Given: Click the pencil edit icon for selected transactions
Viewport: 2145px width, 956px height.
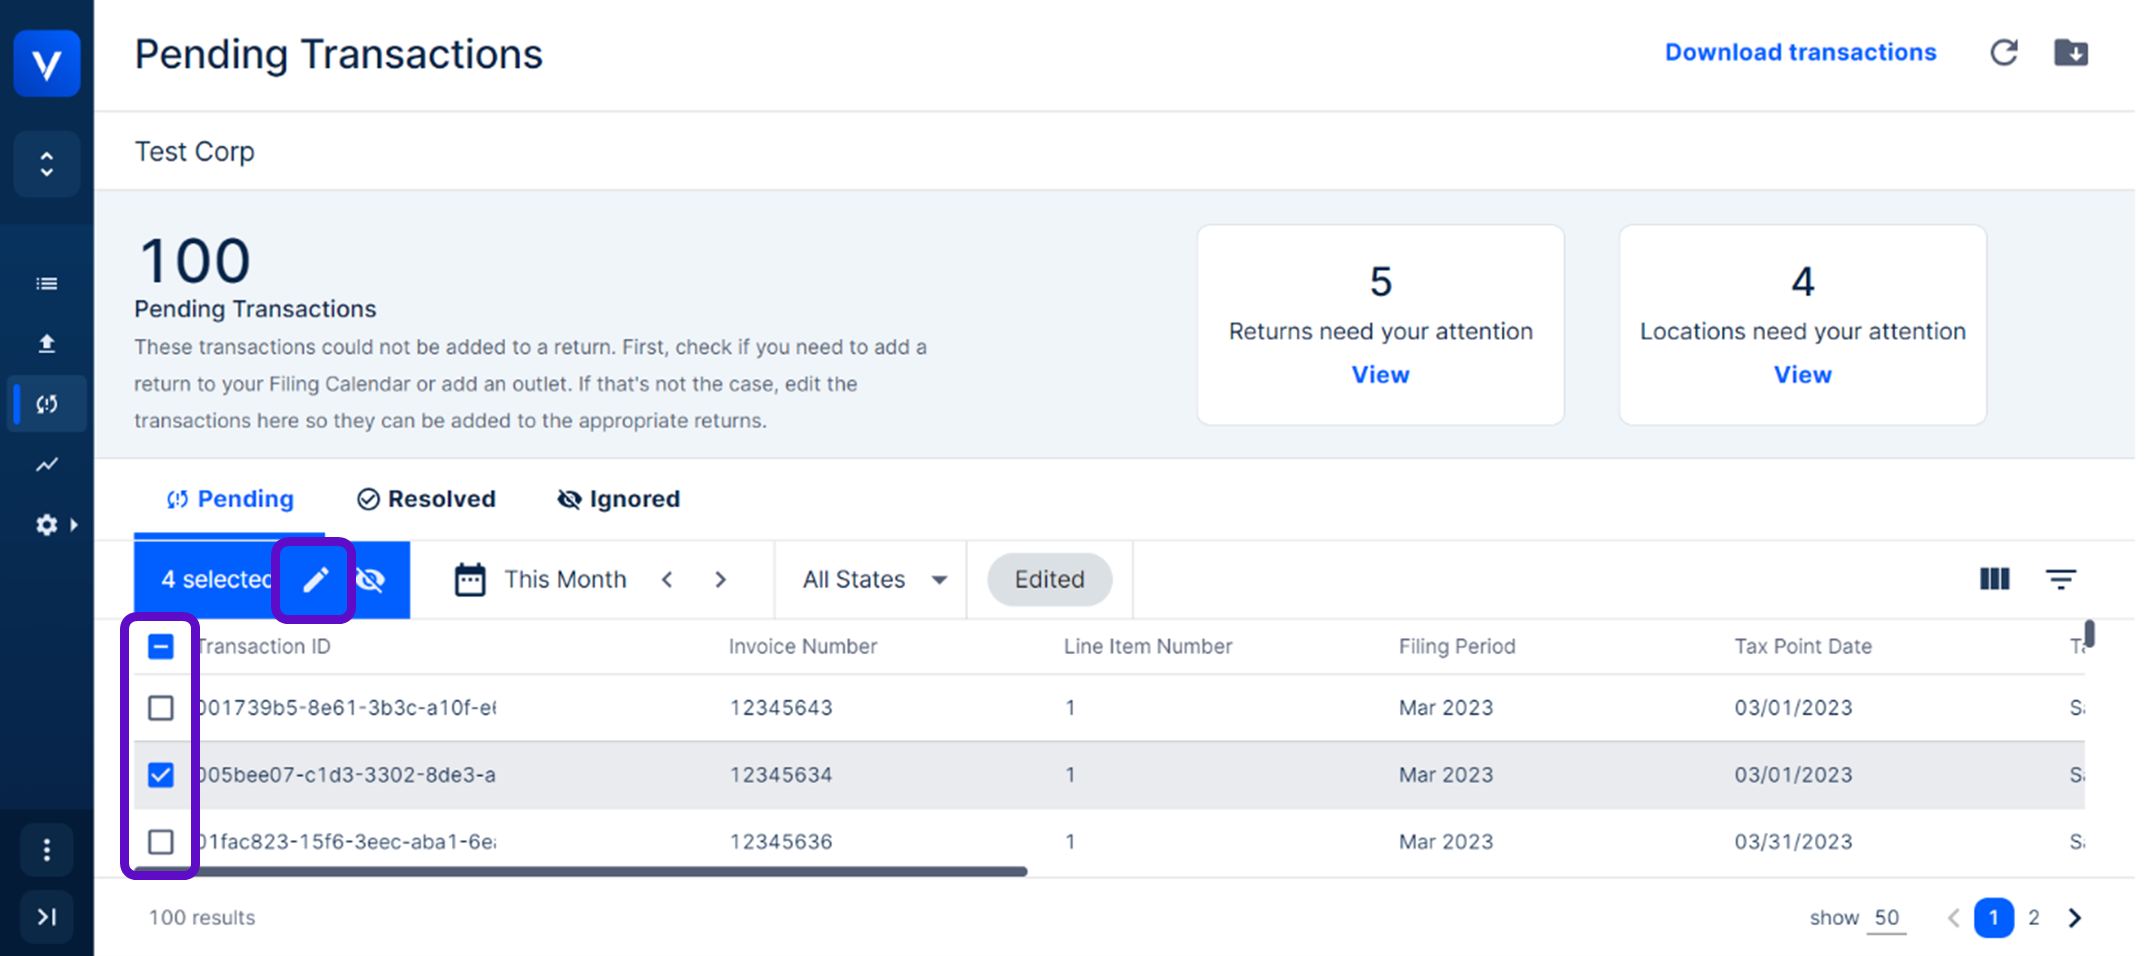Looking at the screenshot, I should pos(316,580).
